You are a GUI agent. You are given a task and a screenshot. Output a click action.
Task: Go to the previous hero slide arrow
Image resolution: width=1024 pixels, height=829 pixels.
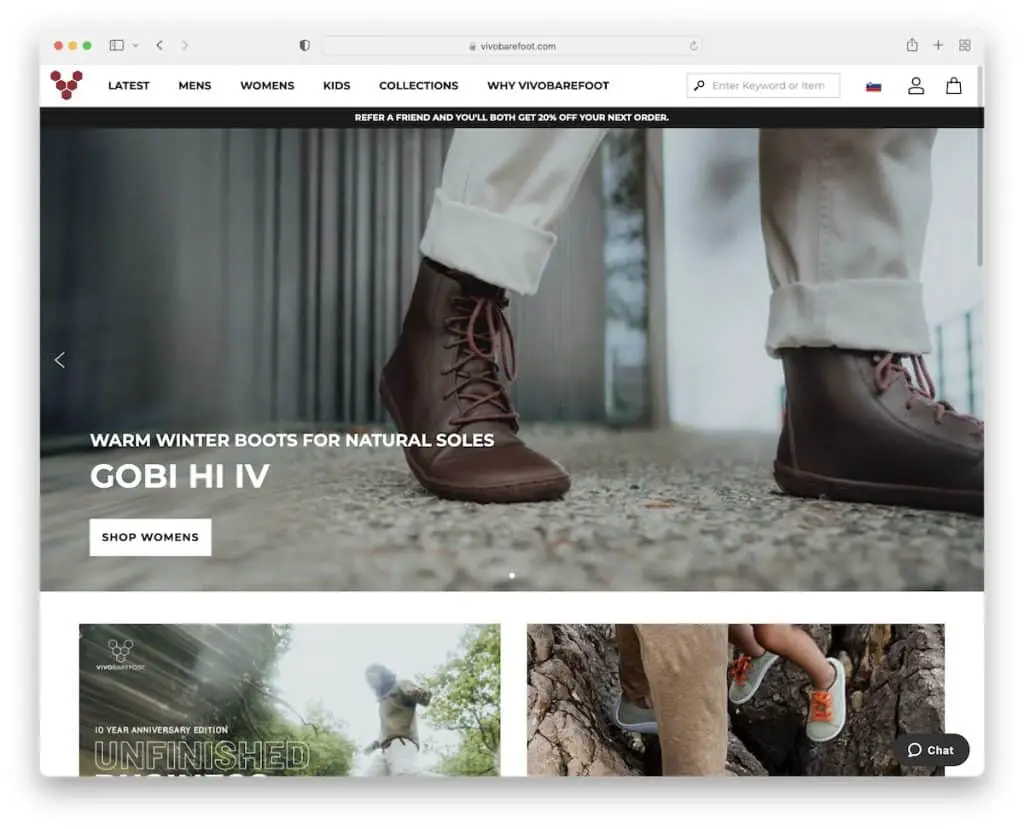[59, 360]
